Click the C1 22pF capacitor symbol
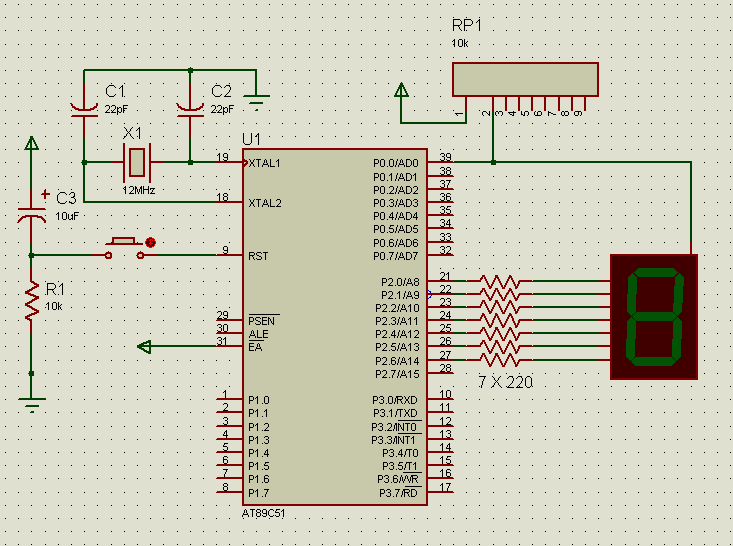 [84, 108]
